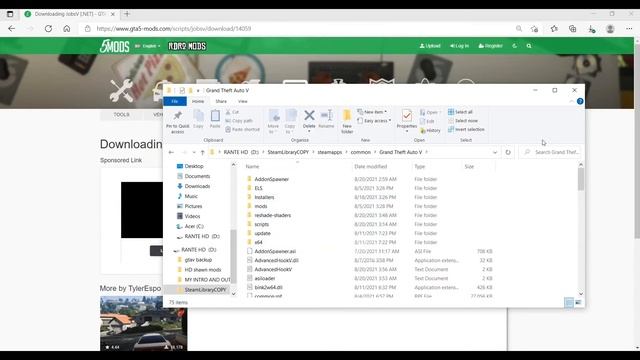The width and height of the screenshot is (640, 360).
Task: Click browser Home button
Action: tap(67, 29)
